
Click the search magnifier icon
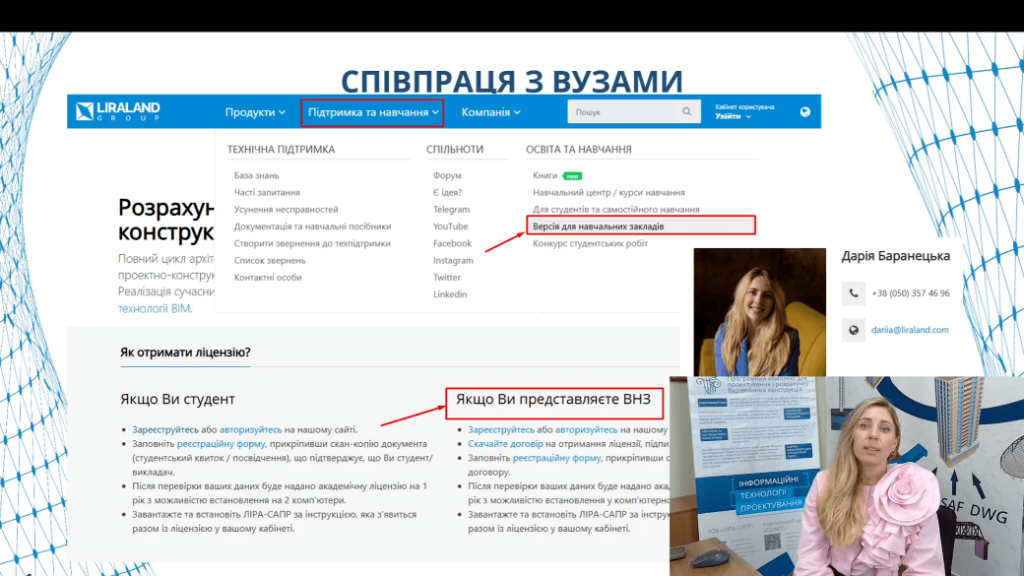tap(686, 112)
